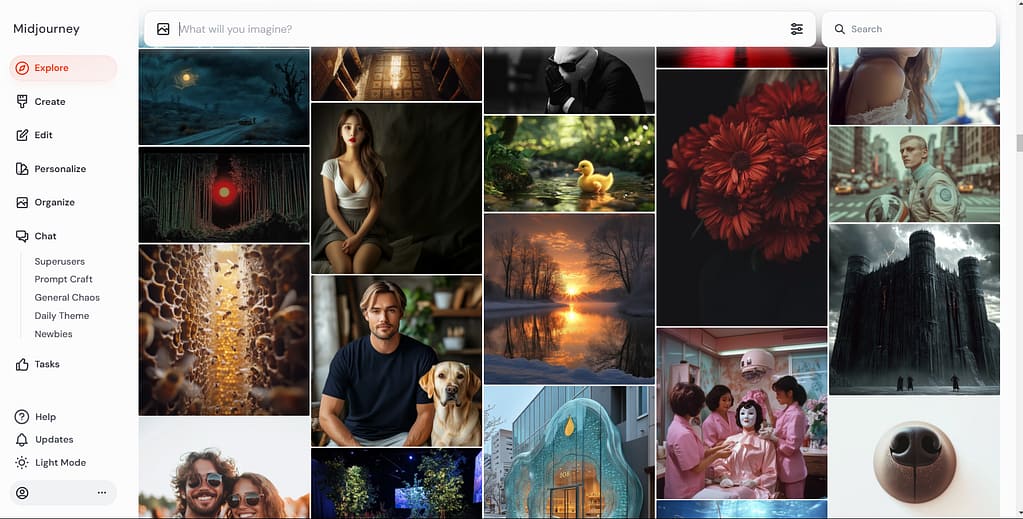Switch to Light Mode label

(x=61, y=462)
